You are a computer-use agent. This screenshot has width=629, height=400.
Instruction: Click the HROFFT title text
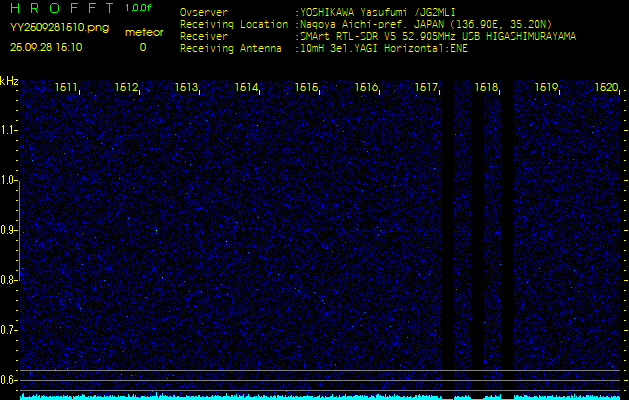pyautogui.click(x=62, y=8)
